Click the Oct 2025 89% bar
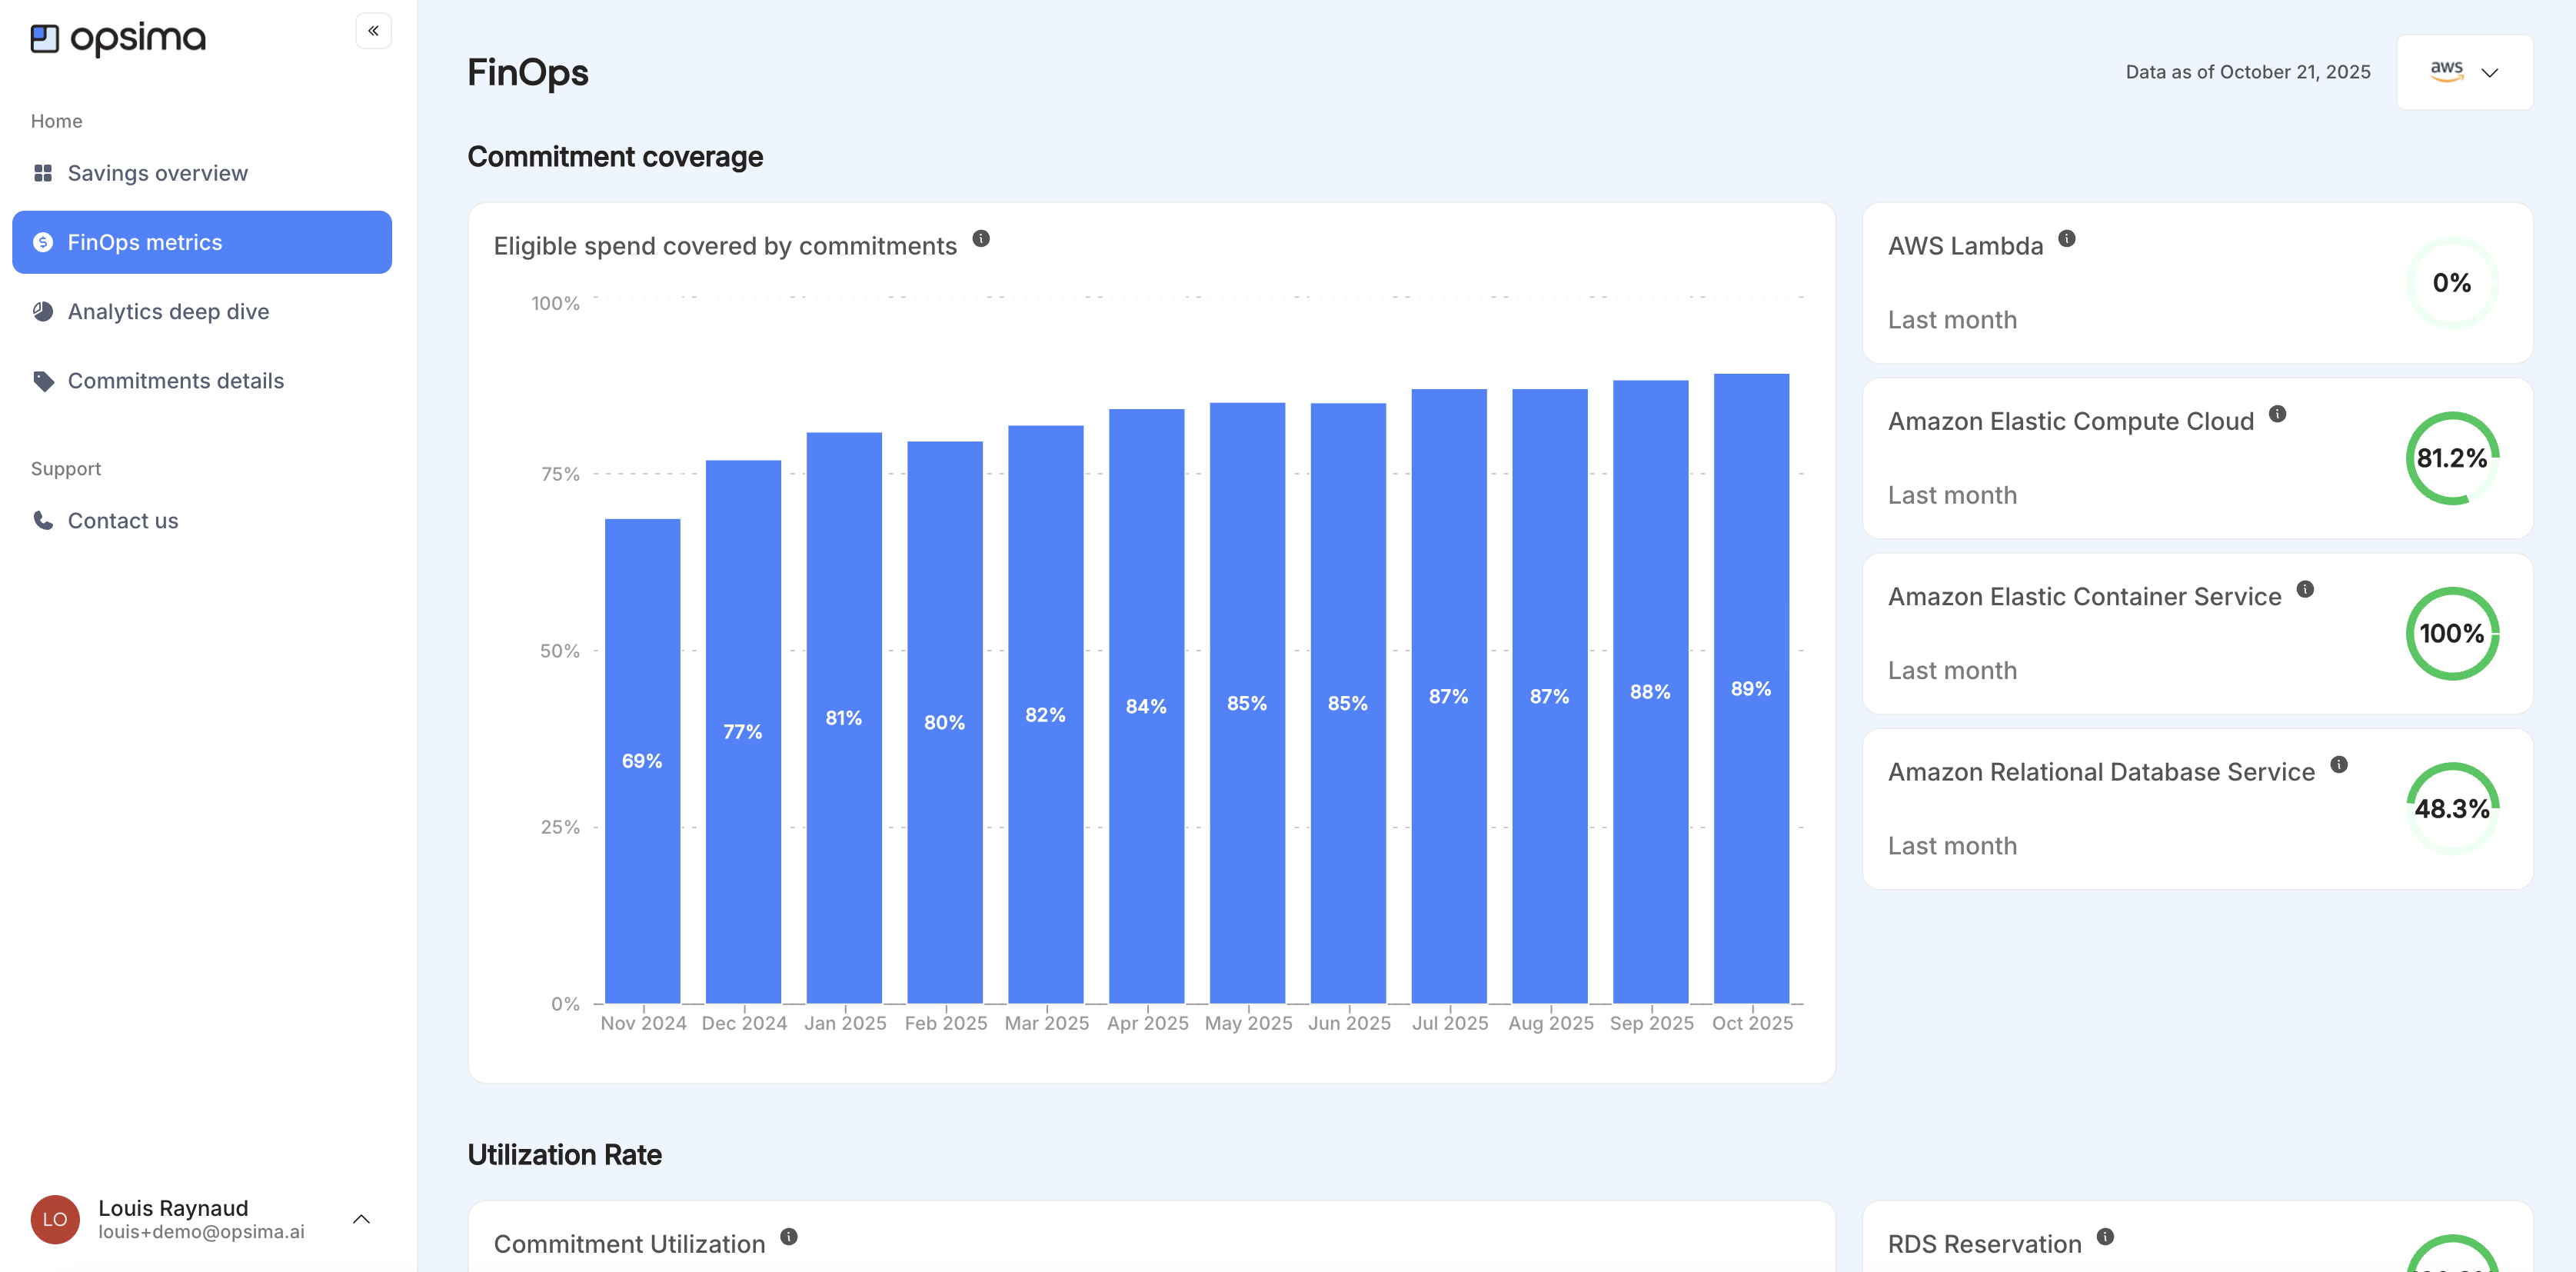The height and width of the screenshot is (1272, 2576). pos(1751,688)
